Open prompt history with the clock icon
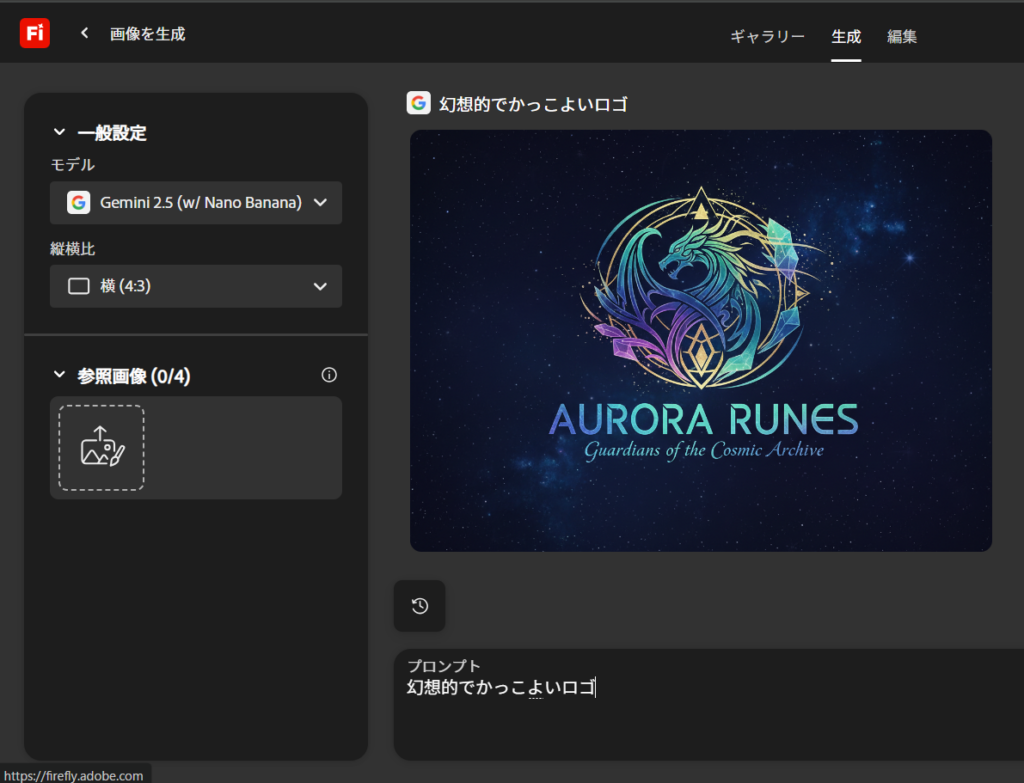The image size is (1024, 783). pyautogui.click(x=419, y=606)
